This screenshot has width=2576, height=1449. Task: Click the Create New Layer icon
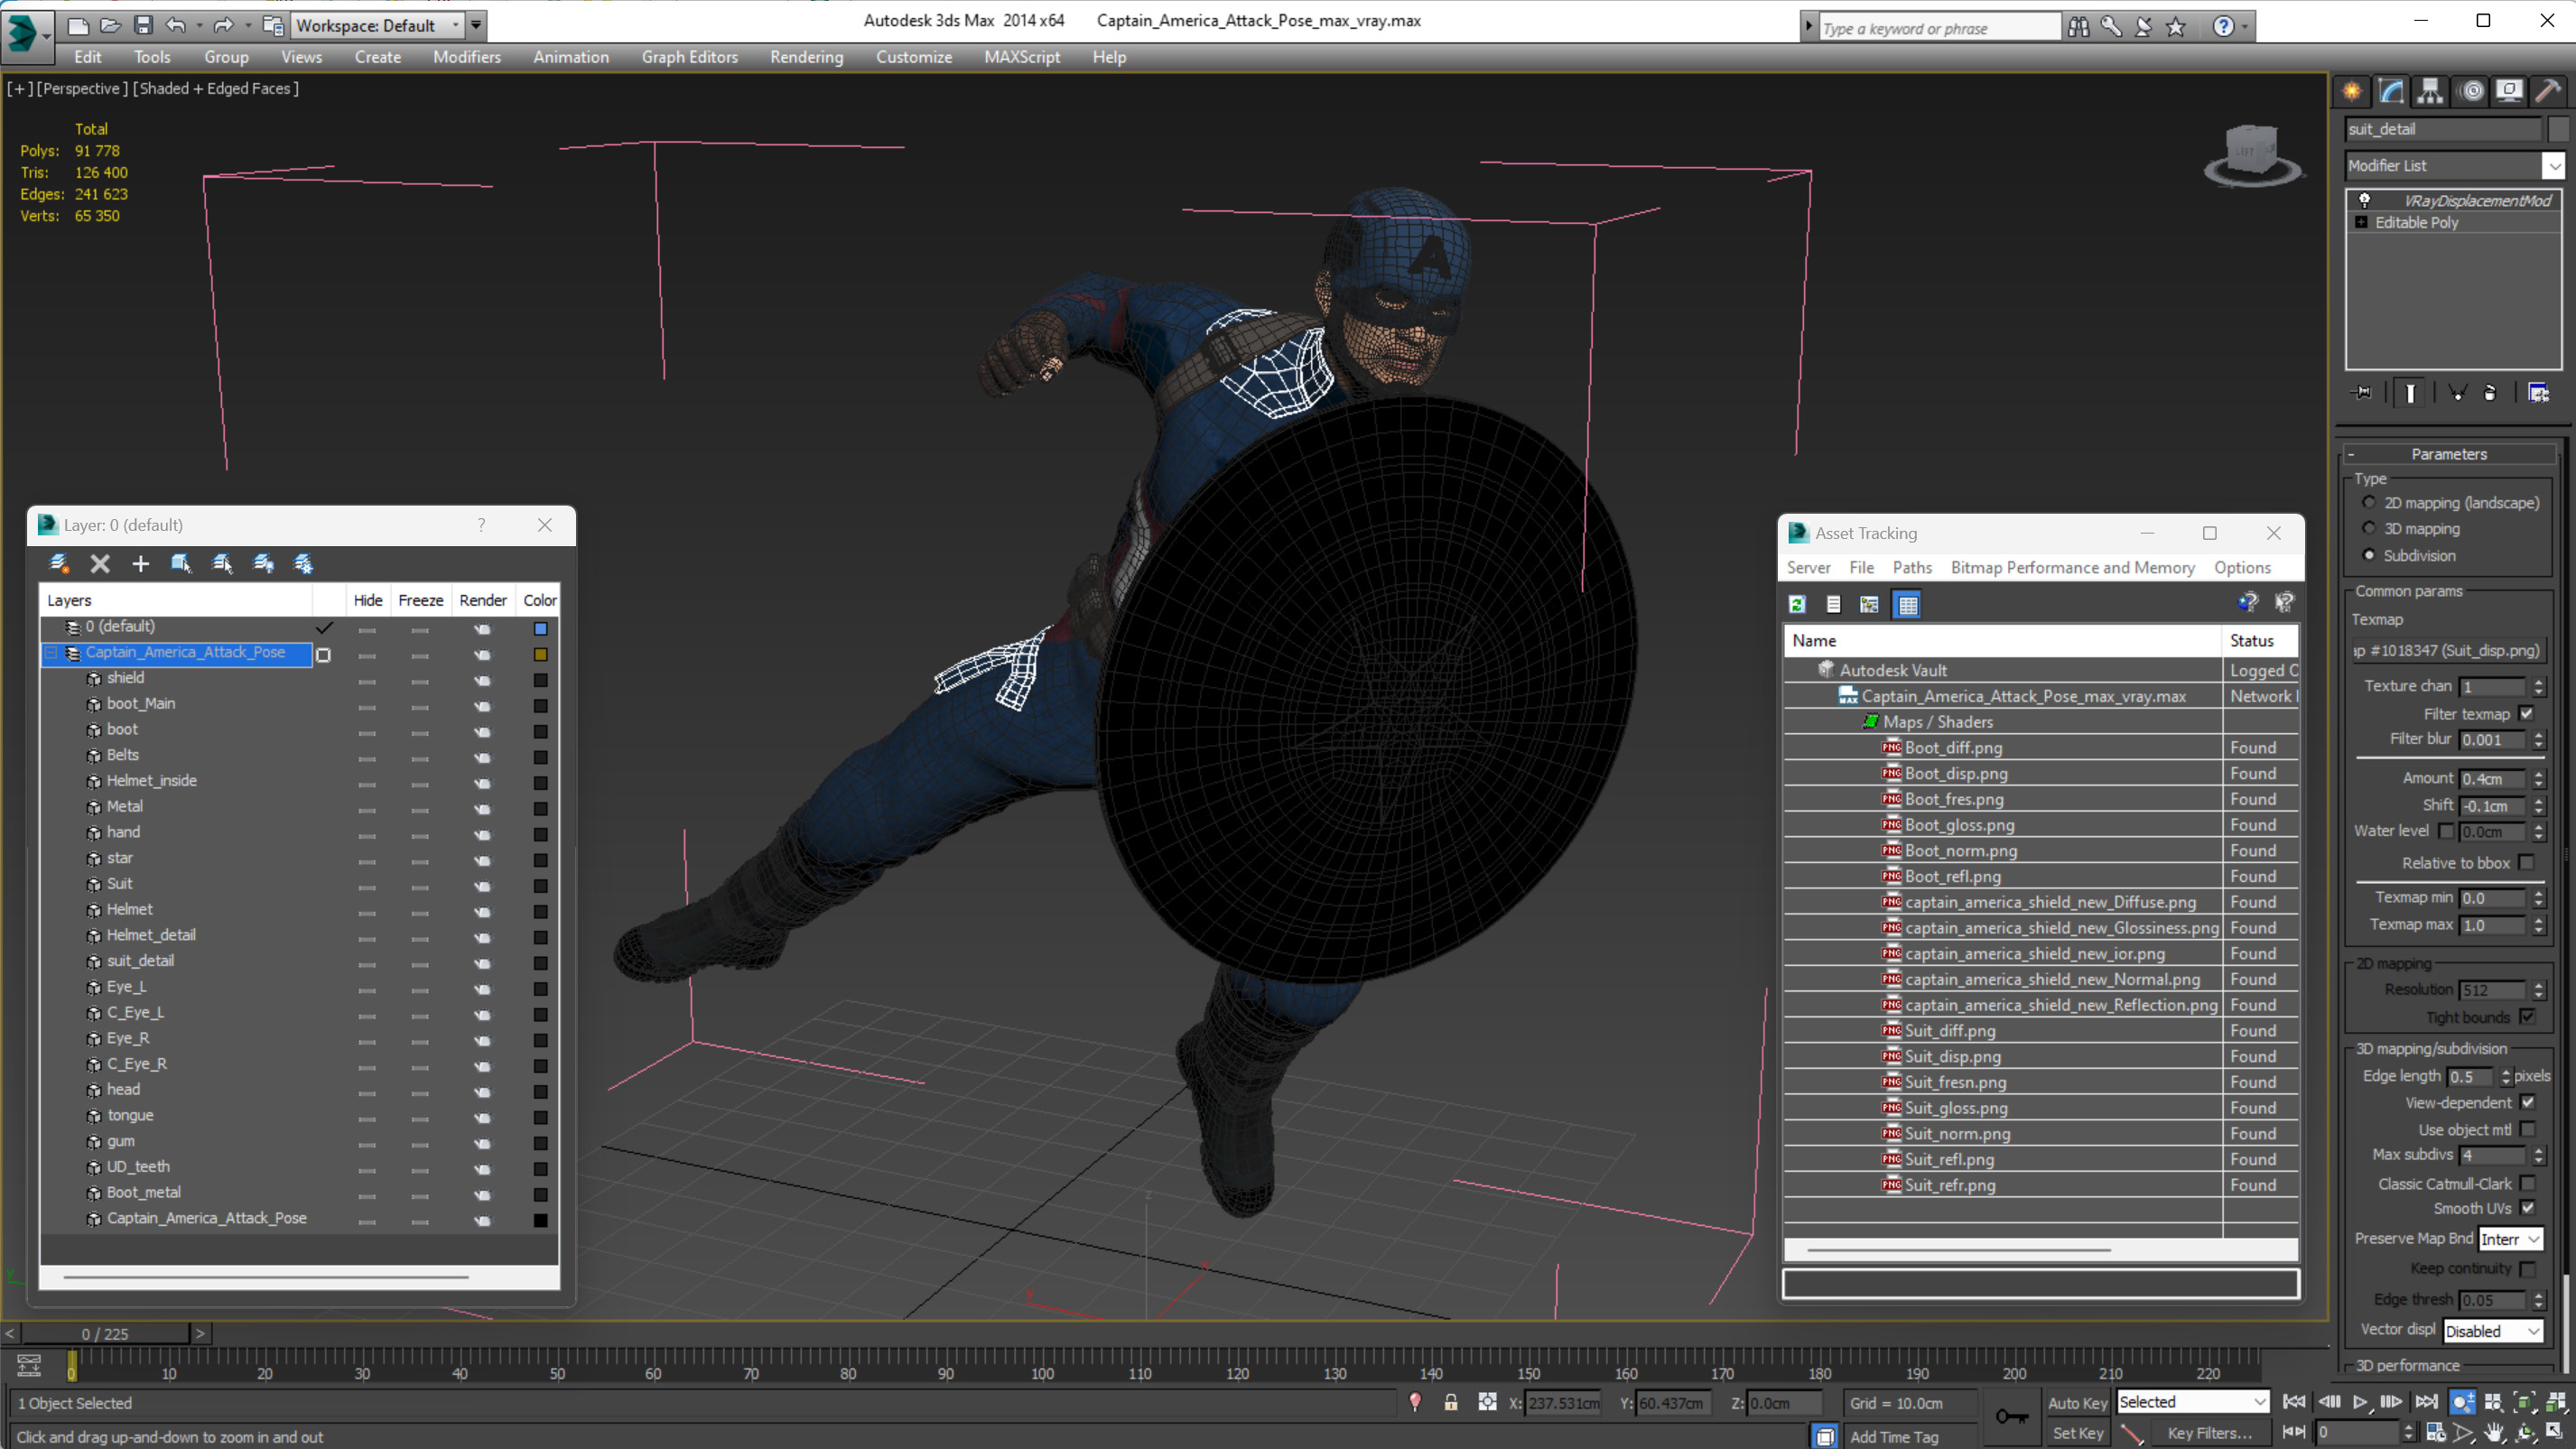59,564
